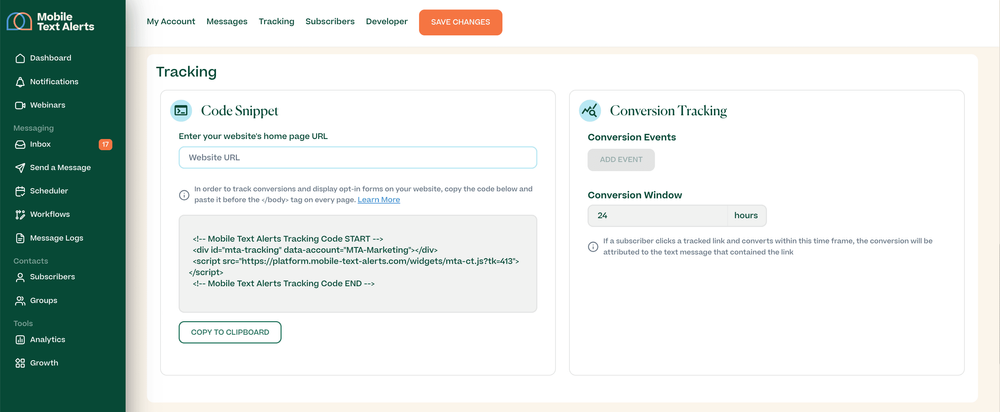1000x412 pixels.
Task: Click the Send a Message paper-plane icon
Action: (x=20, y=168)
